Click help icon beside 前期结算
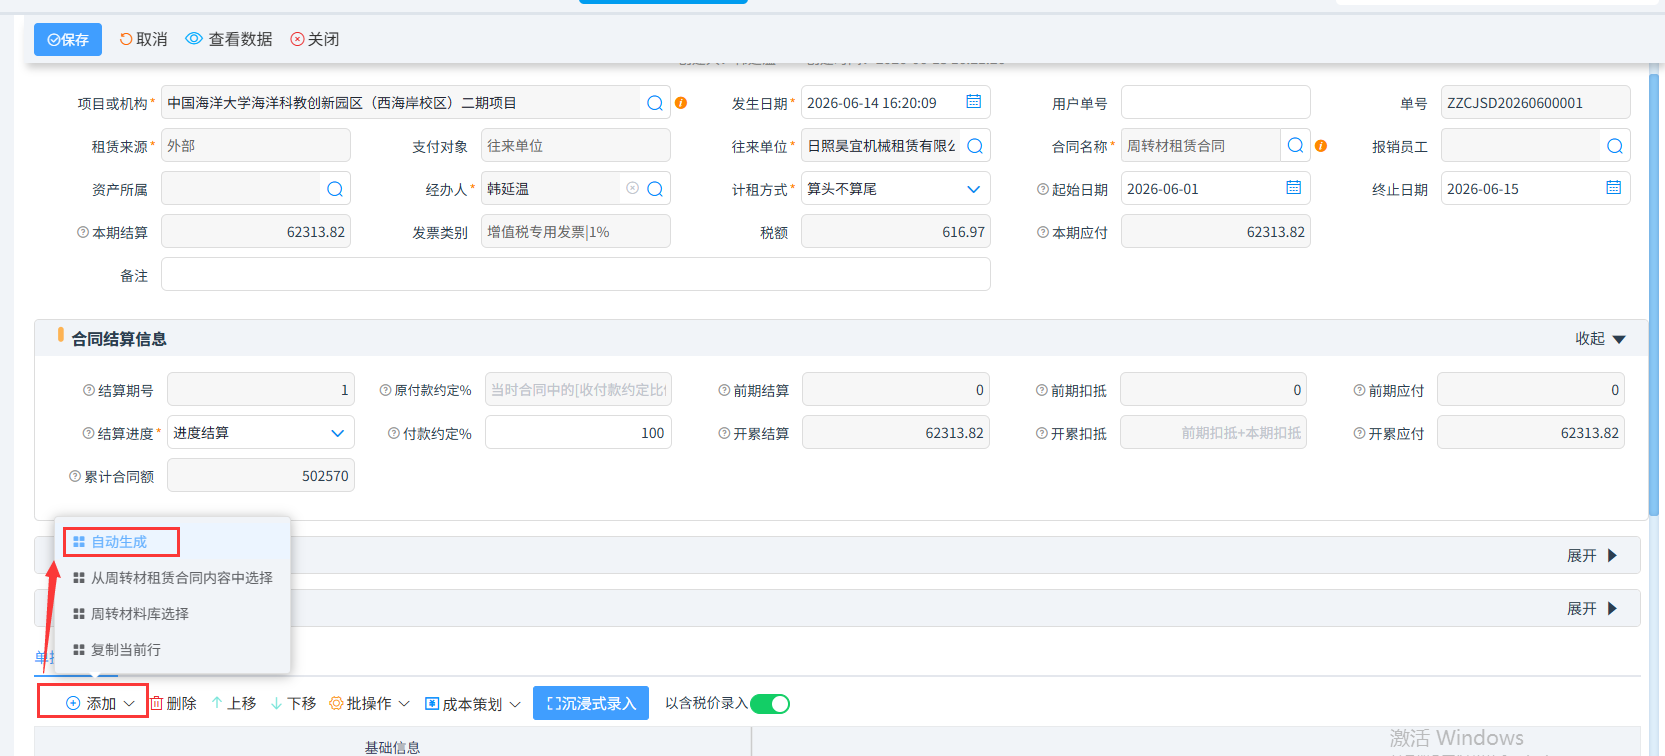Viewport: 1665px width, 756px height. click(724, 390)
